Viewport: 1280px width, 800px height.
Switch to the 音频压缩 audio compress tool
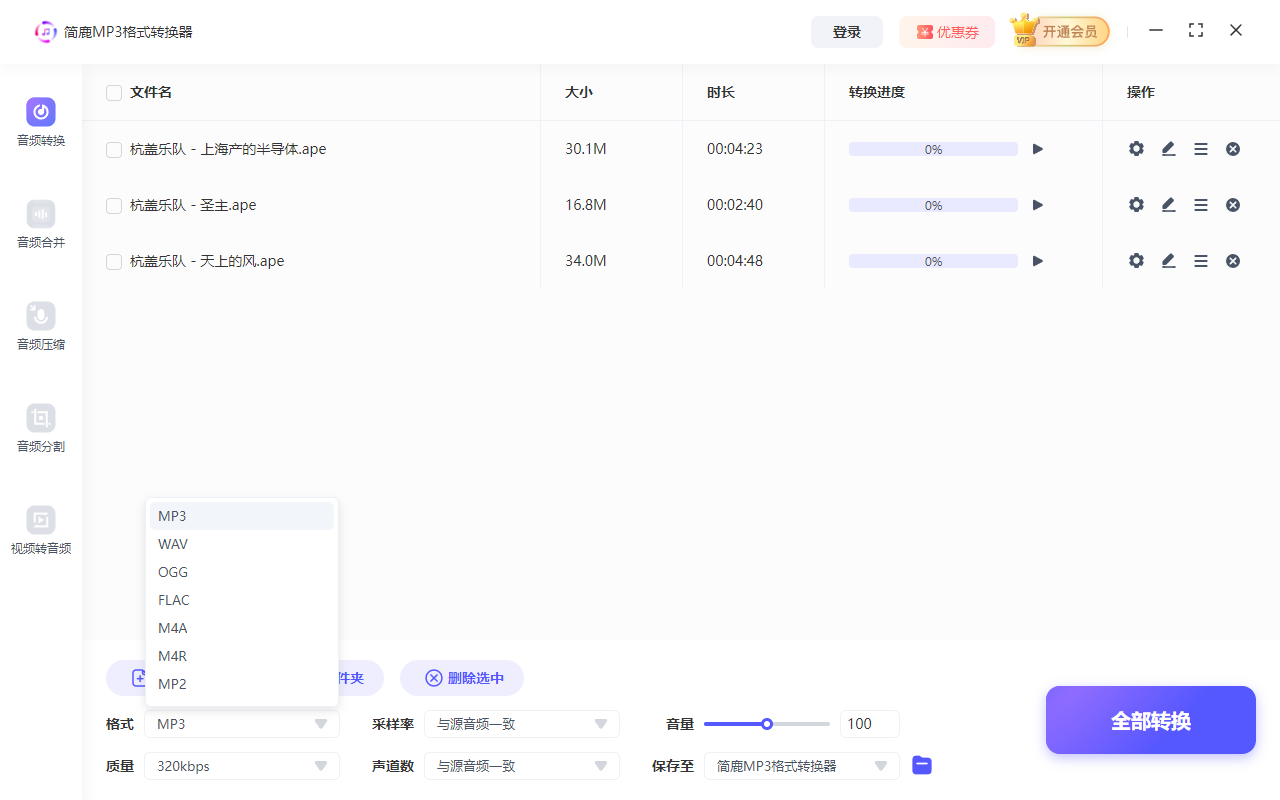pyautogui.click(x=40, y=327)
